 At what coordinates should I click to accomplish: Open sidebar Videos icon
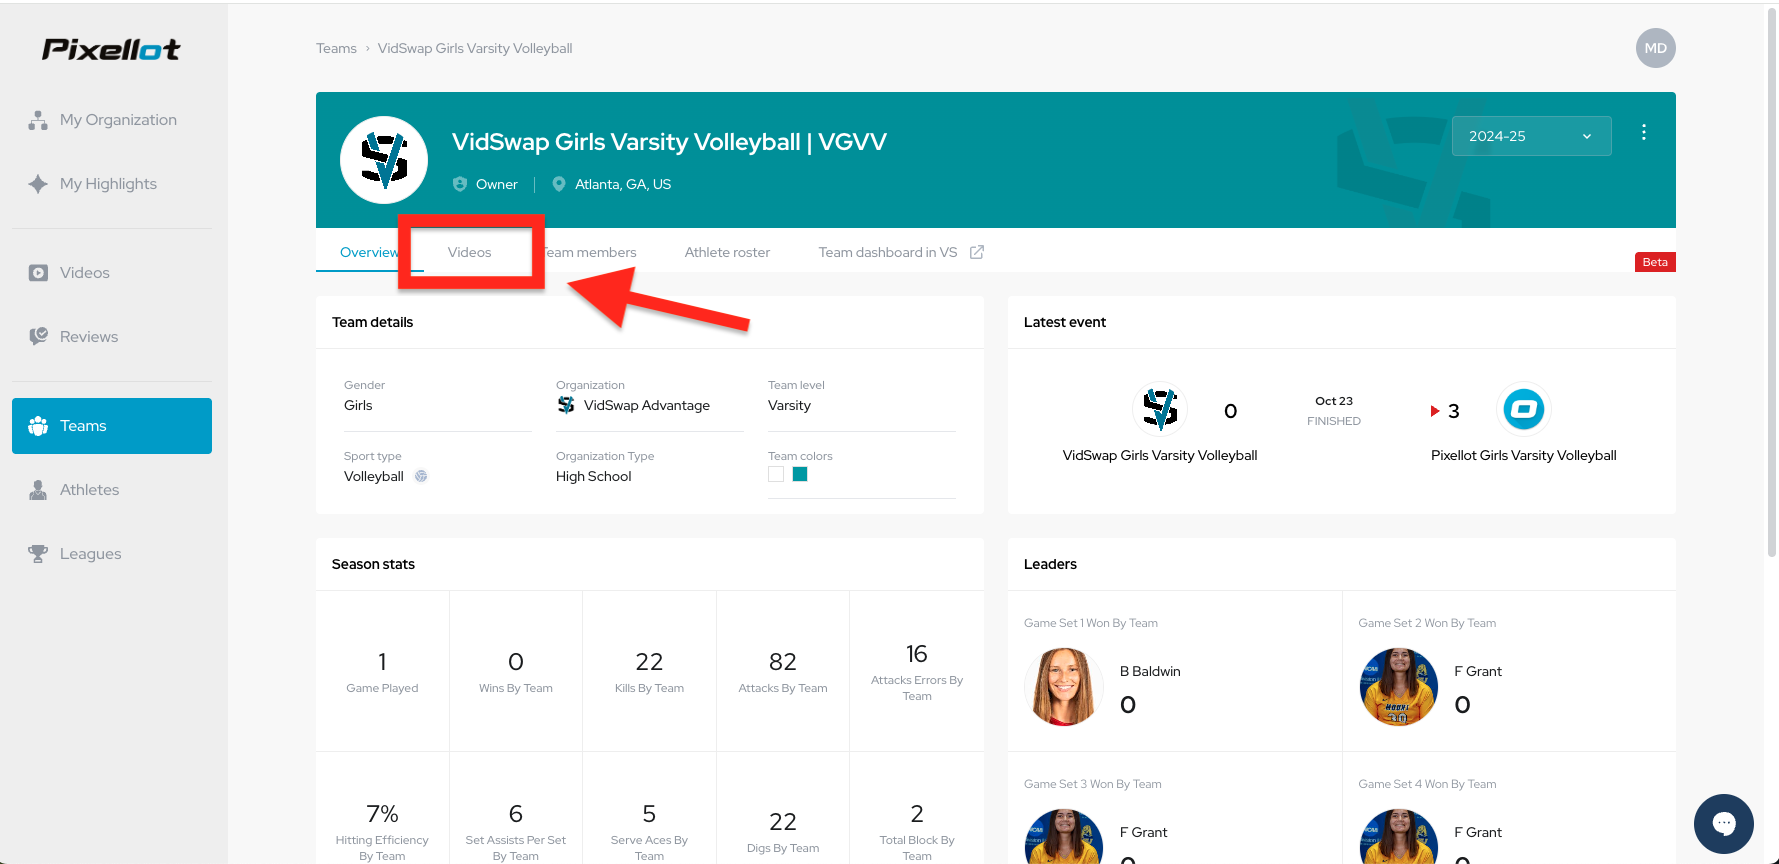coord(38,273)
